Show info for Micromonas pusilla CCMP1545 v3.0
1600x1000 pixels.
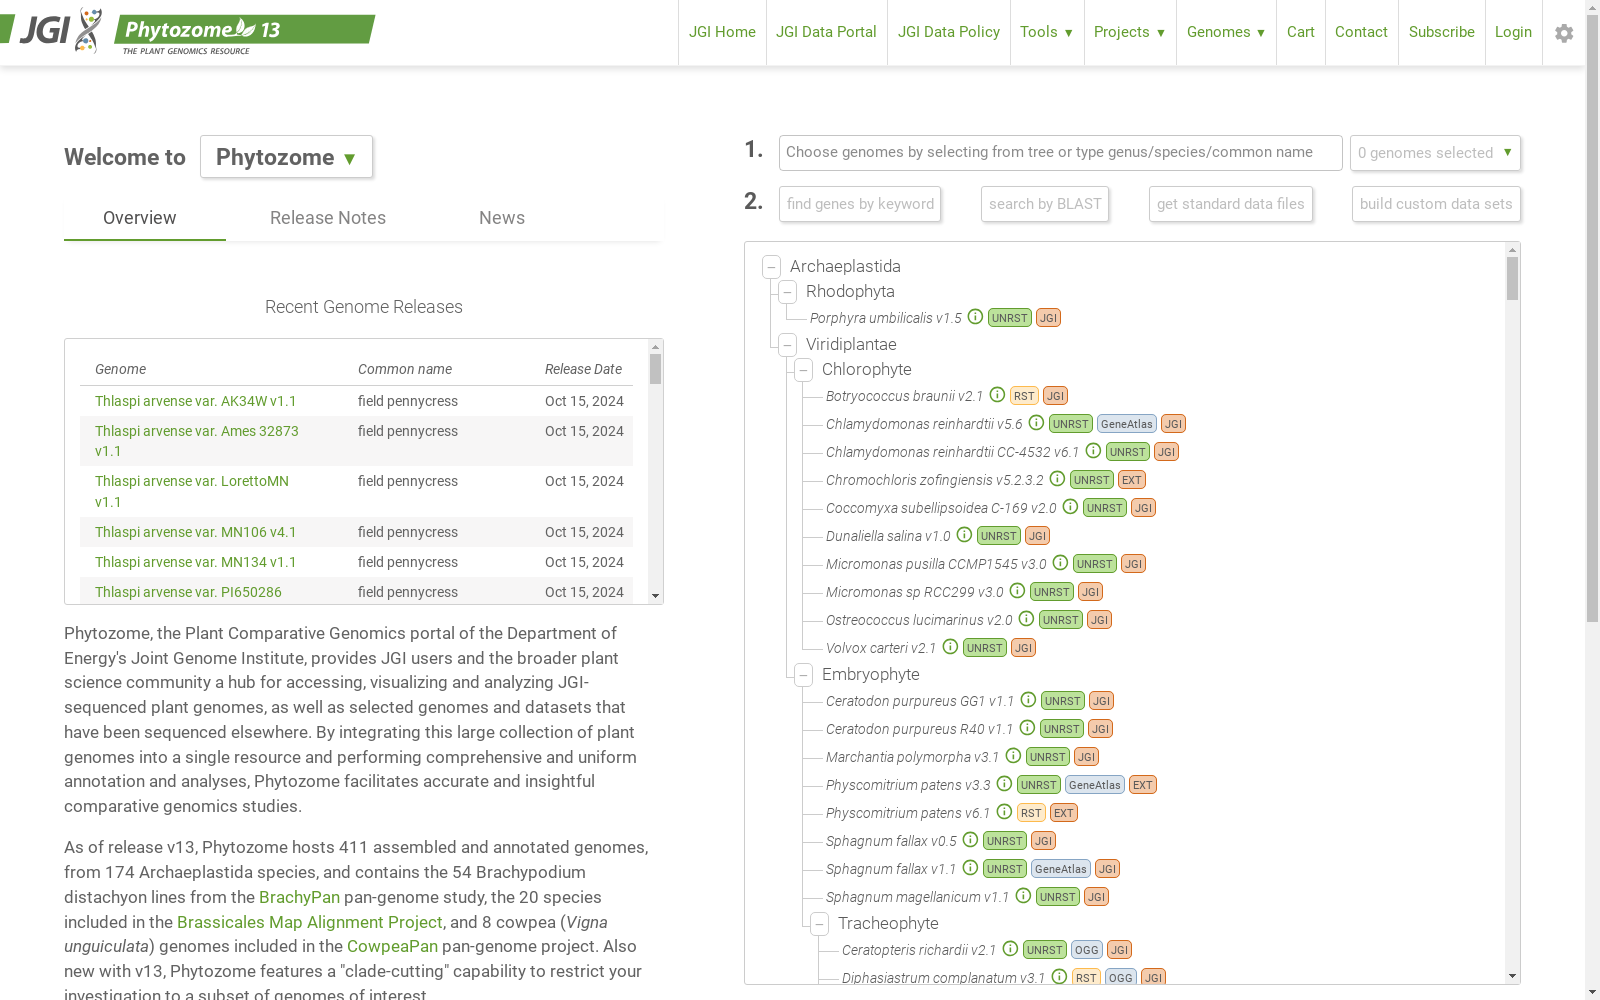[1060, 563]
